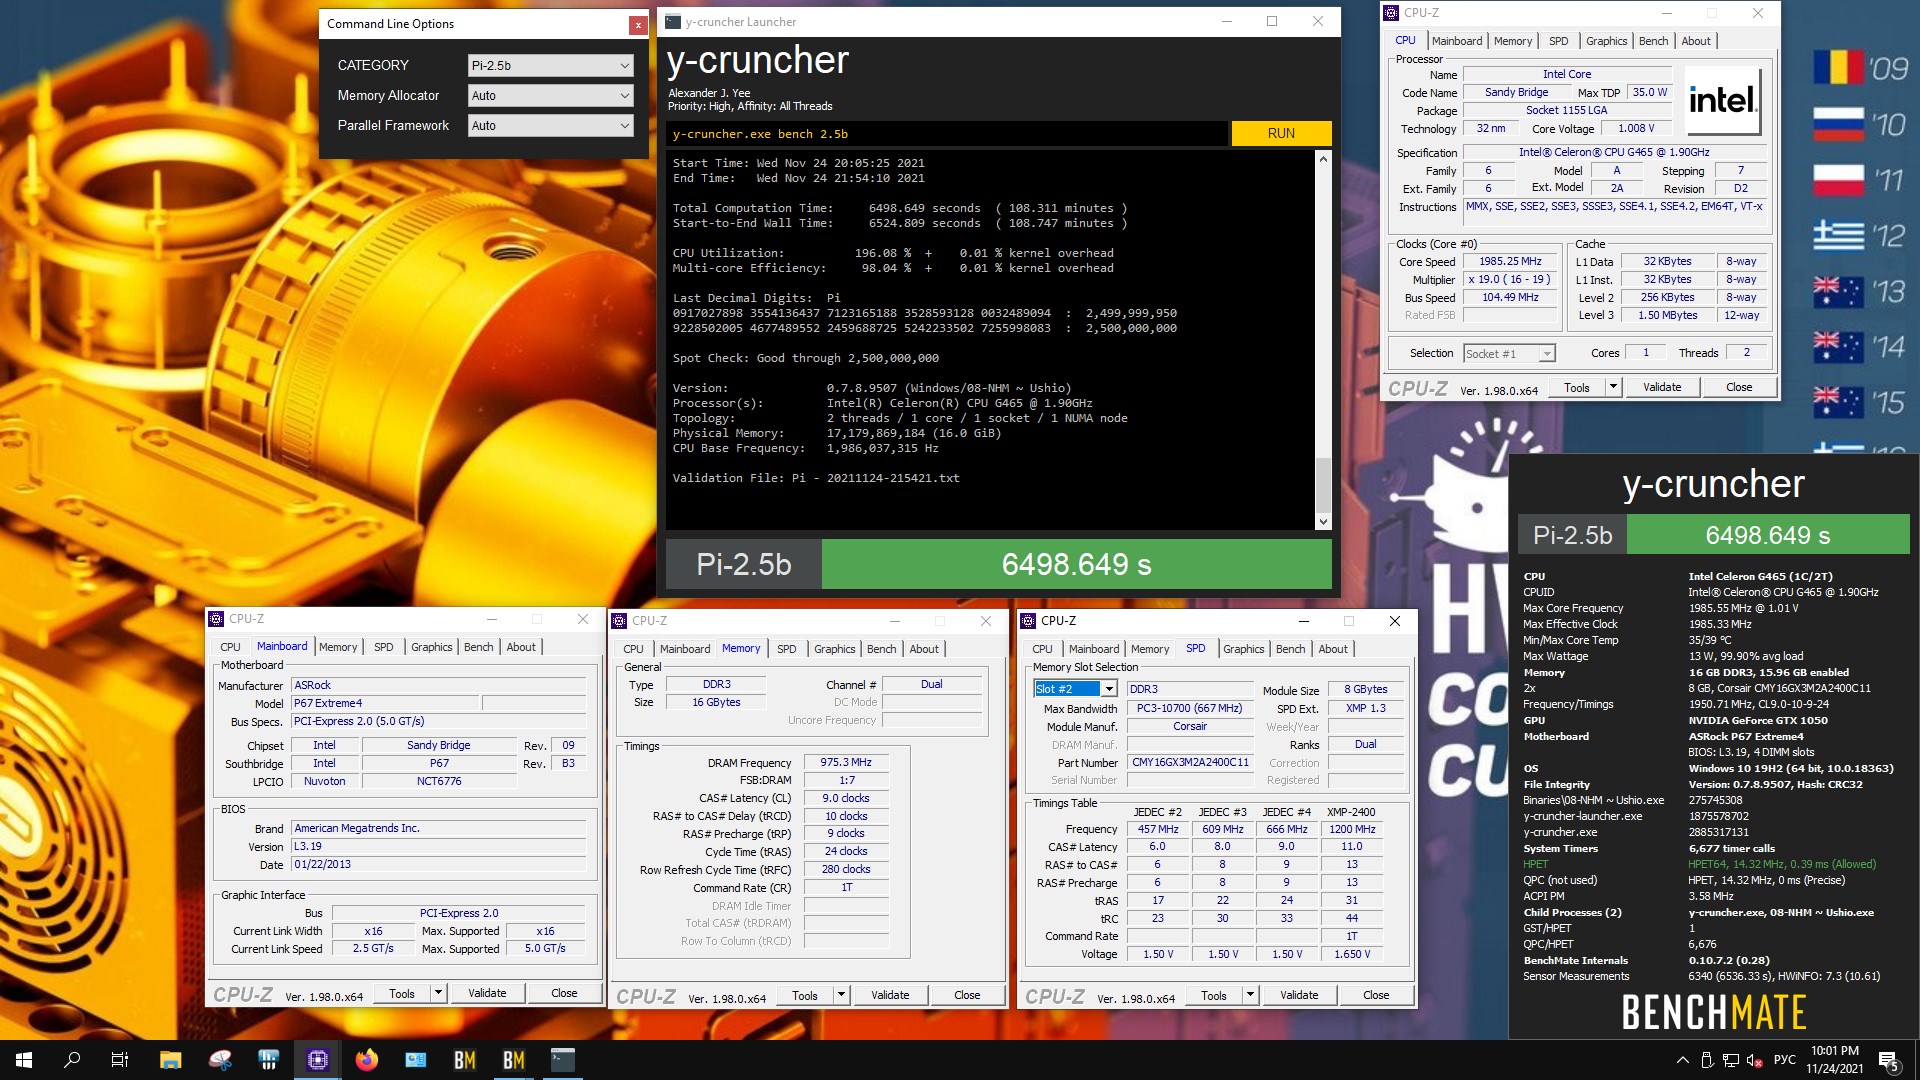
Task: Open the first BenchMate BM taskbar icon
Action: tap(465, 1060)
